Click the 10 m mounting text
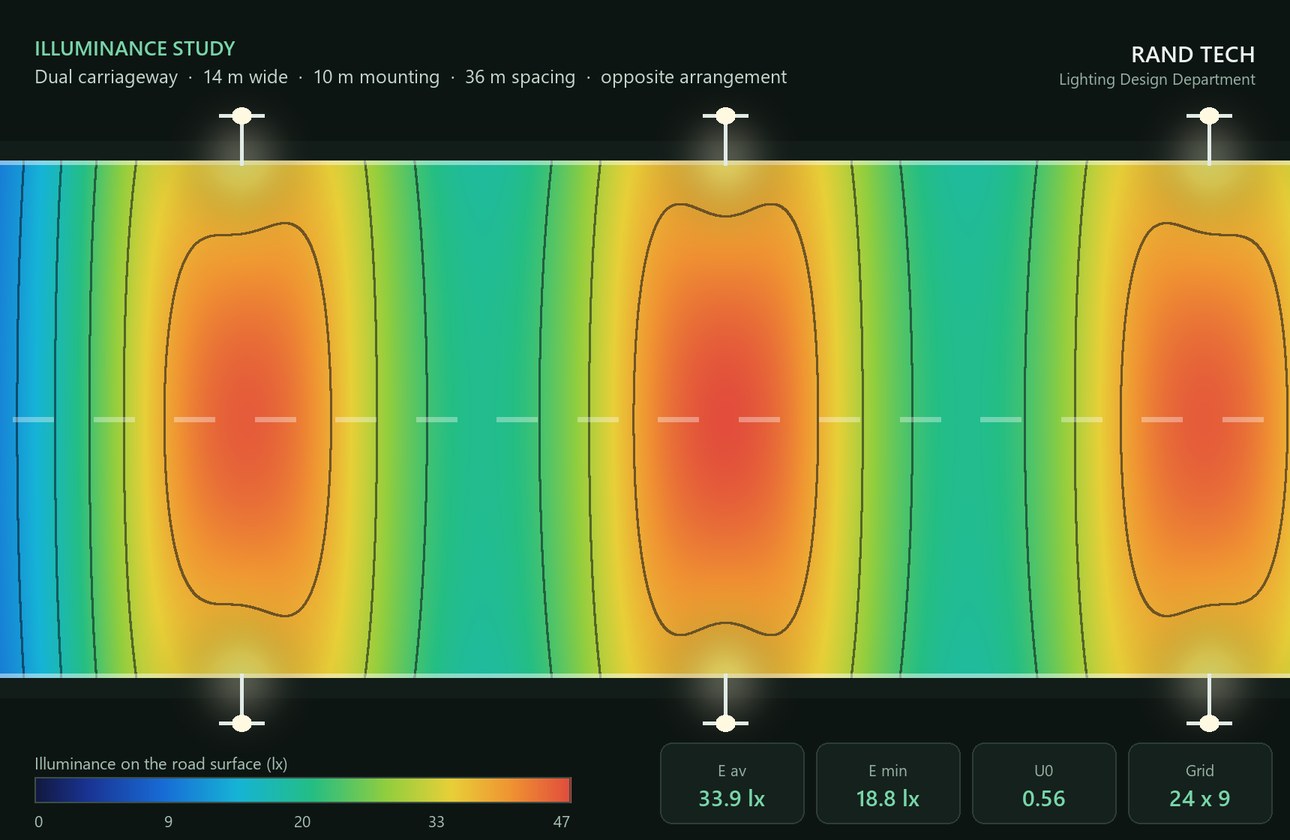This screenshot has width=1290, height=840. click(x=376, y=77)
